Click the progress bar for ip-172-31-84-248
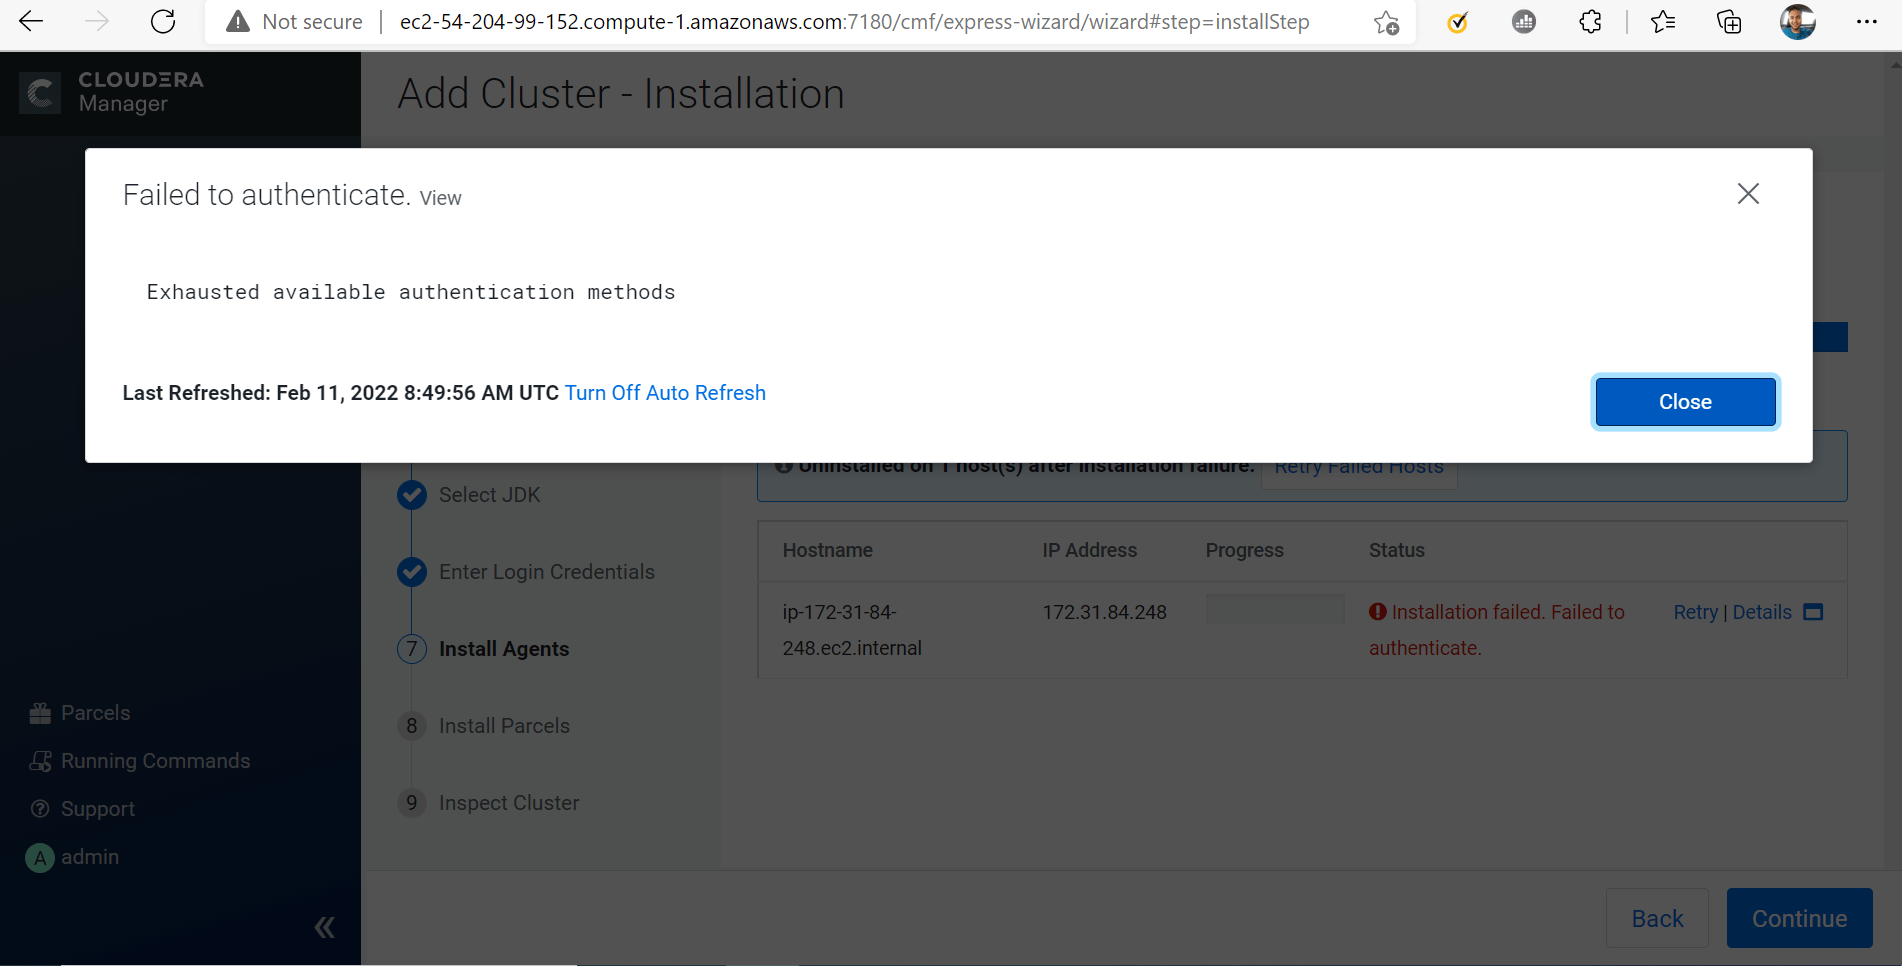 click(1274, 608)
